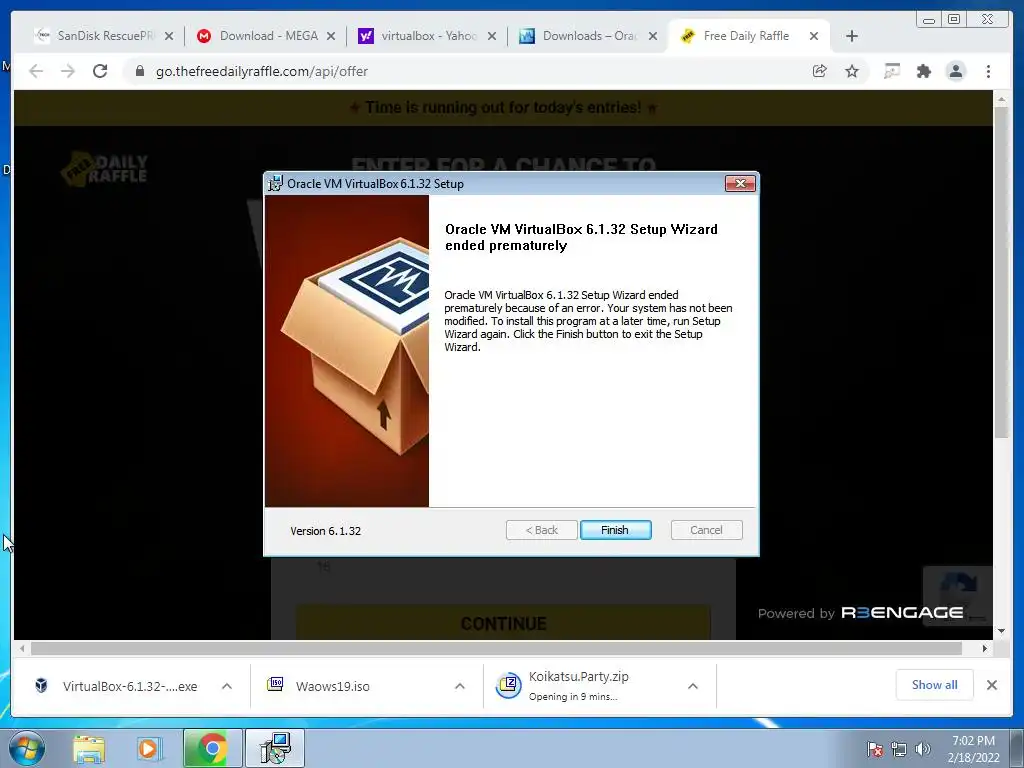The height and width of the screenshot is (768, 1024).
Task: Click the taskbar clock showing 7:02 PM
Action: point(973,748)
